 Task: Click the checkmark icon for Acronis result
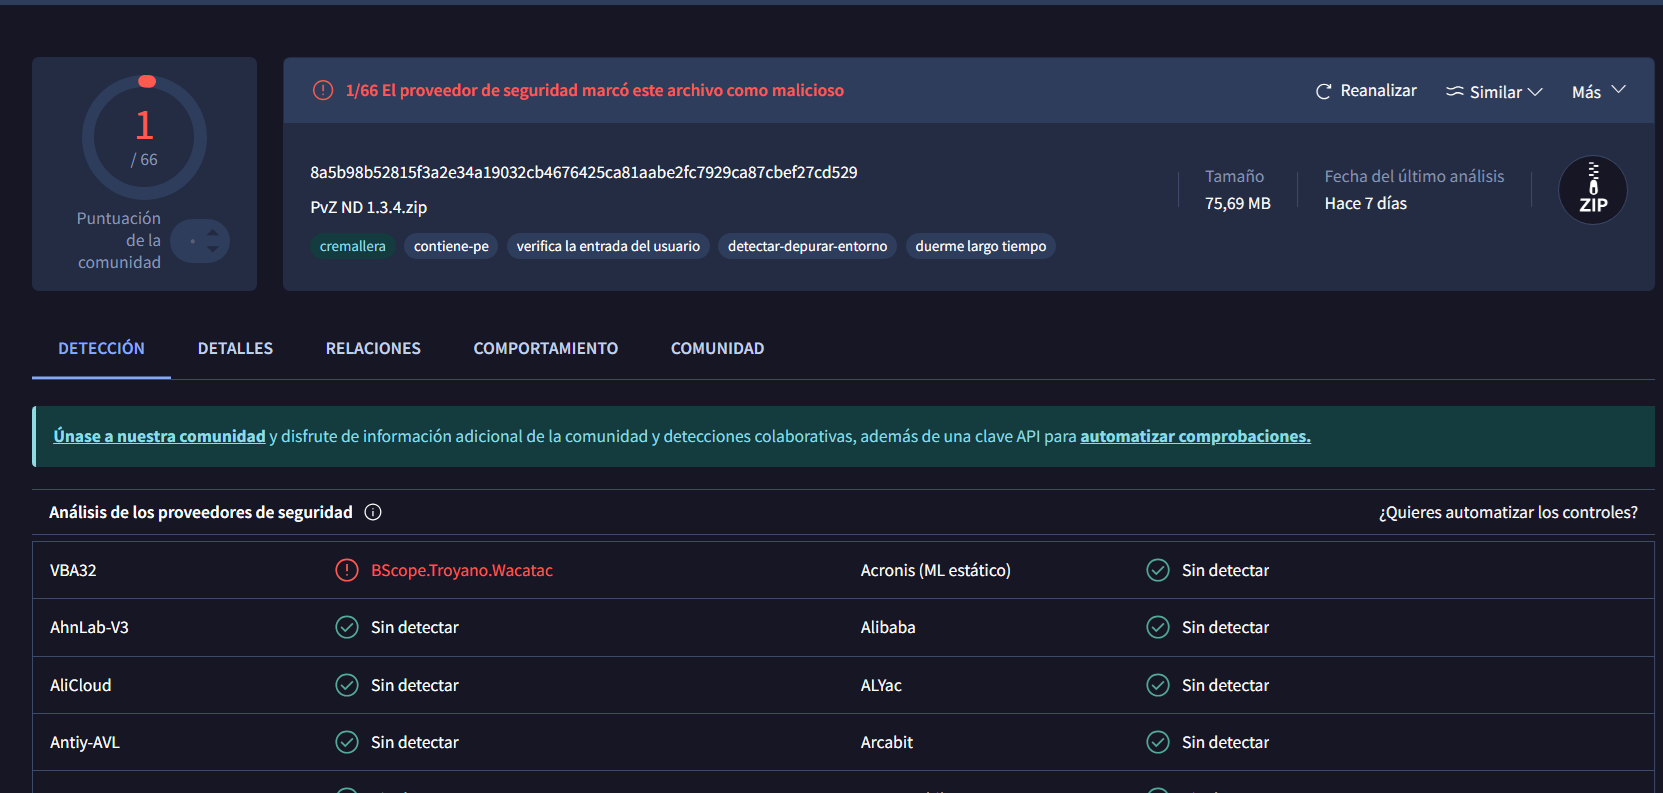[x=1158, y=570]
